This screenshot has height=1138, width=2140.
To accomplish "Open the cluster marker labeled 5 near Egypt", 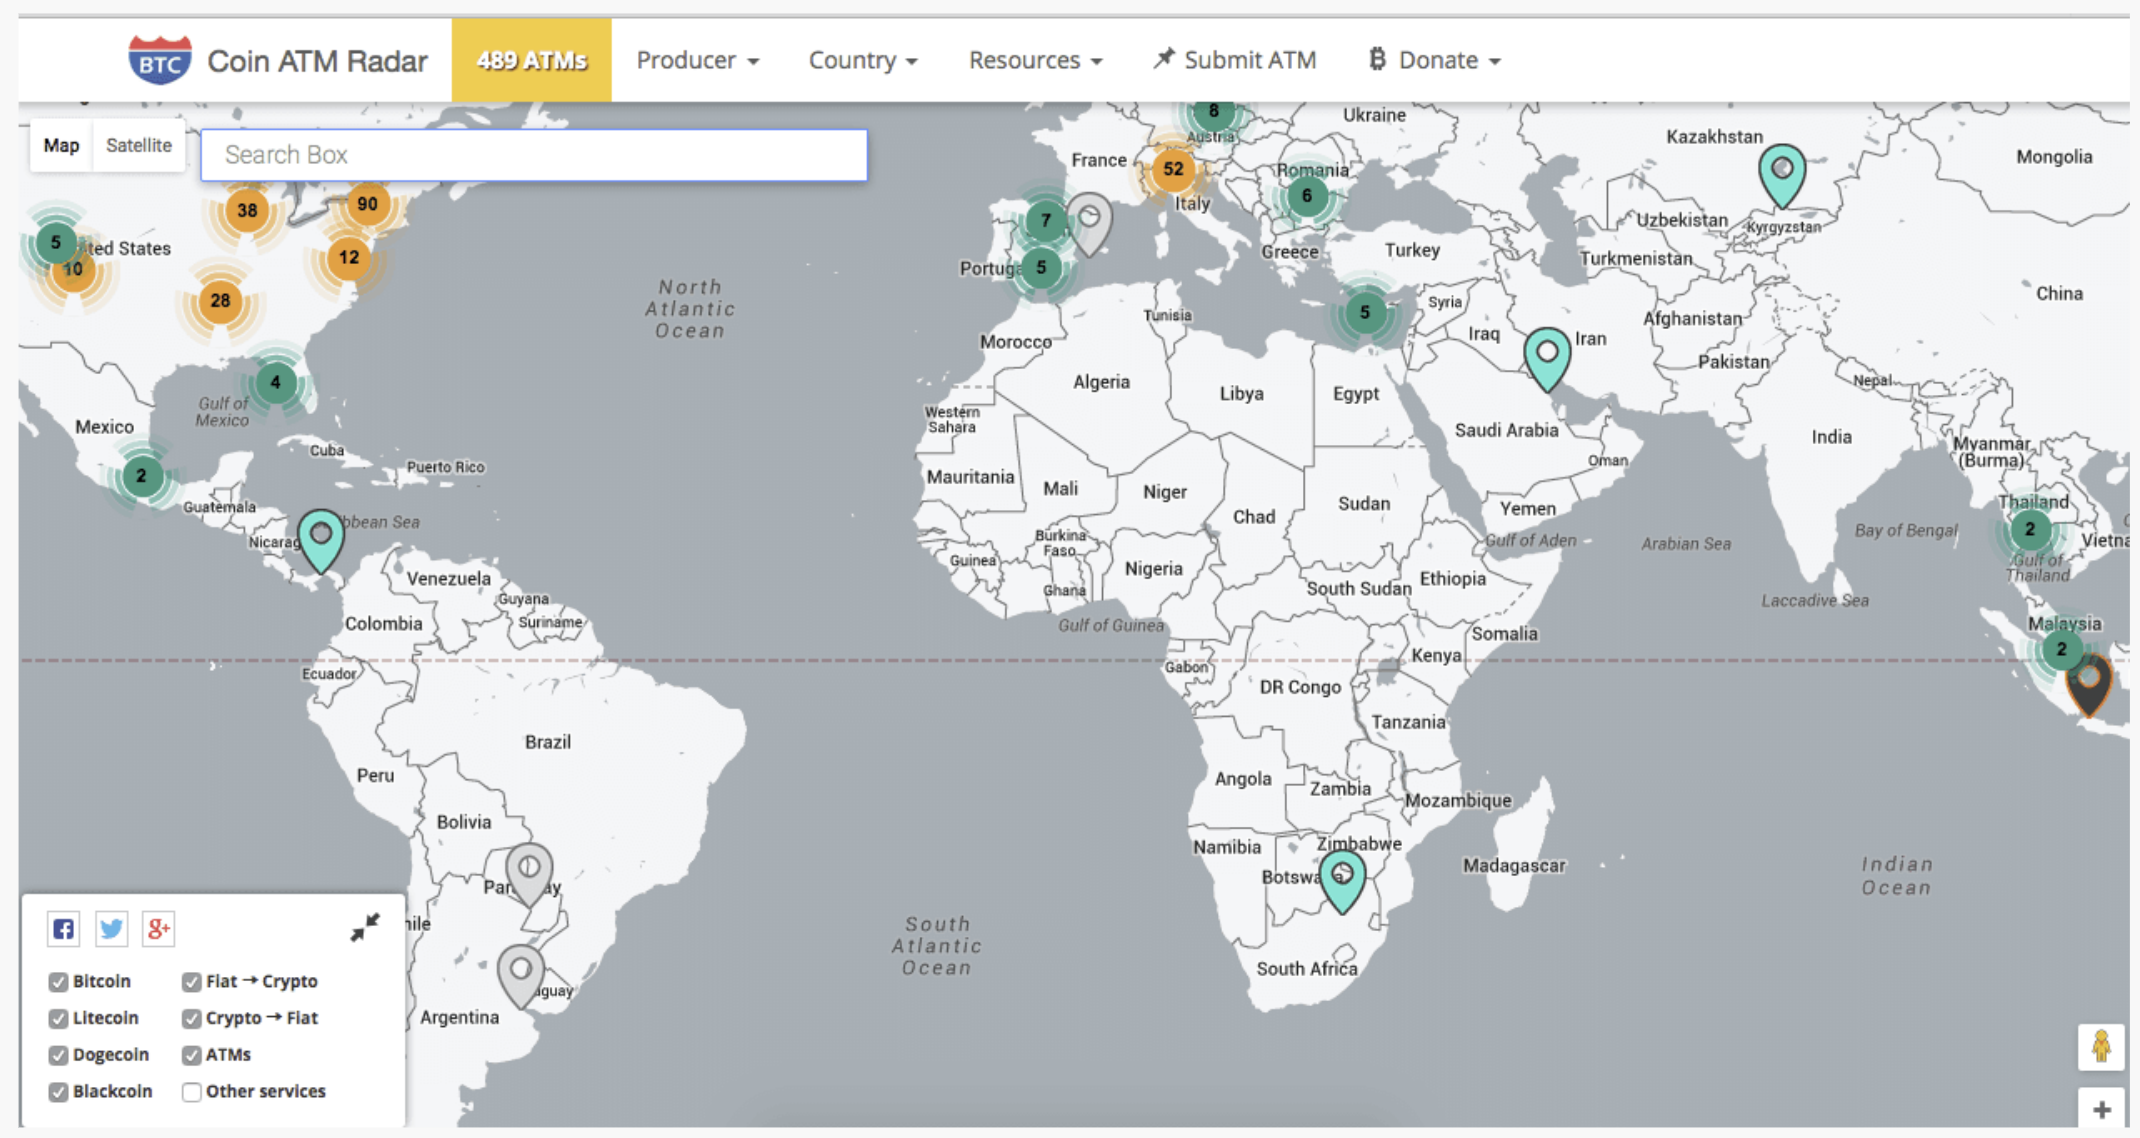I will (x=1365, y=313).
